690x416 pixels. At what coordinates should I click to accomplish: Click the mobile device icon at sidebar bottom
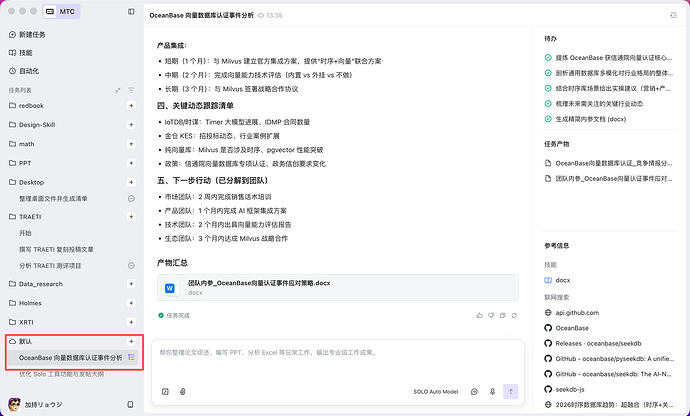click(130, 404)
